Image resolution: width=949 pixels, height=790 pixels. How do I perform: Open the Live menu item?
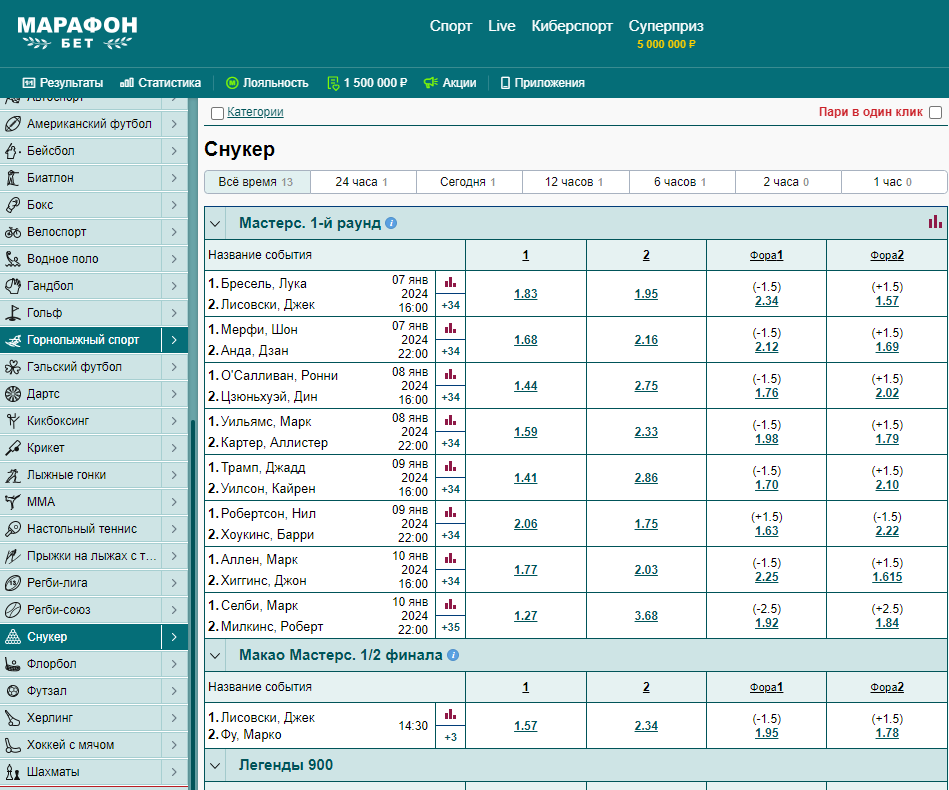click(502, 26)
